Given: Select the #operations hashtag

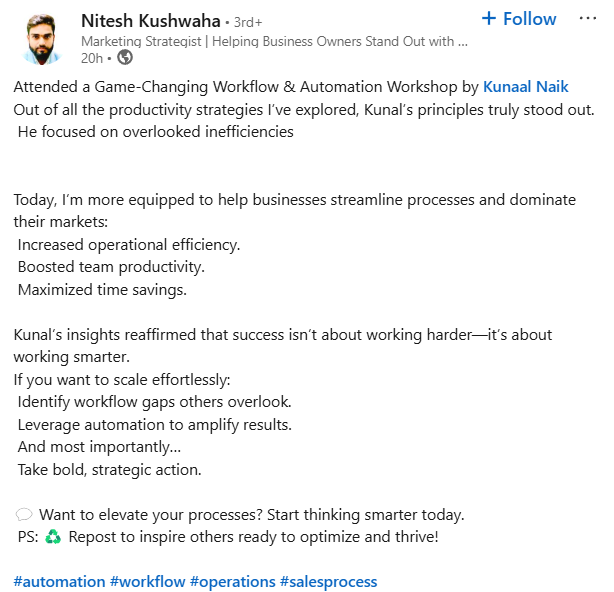Looking at the screenshot, I should click(x=232, y=581).
